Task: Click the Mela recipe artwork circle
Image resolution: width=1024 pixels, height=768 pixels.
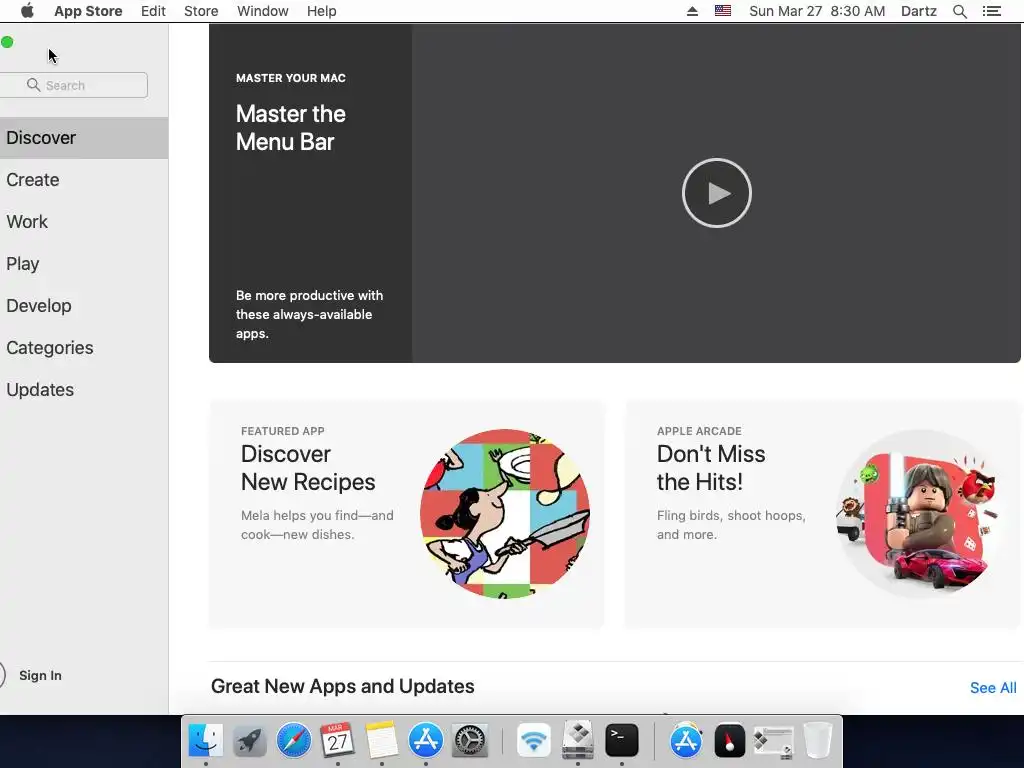Action: click(505, 514)
